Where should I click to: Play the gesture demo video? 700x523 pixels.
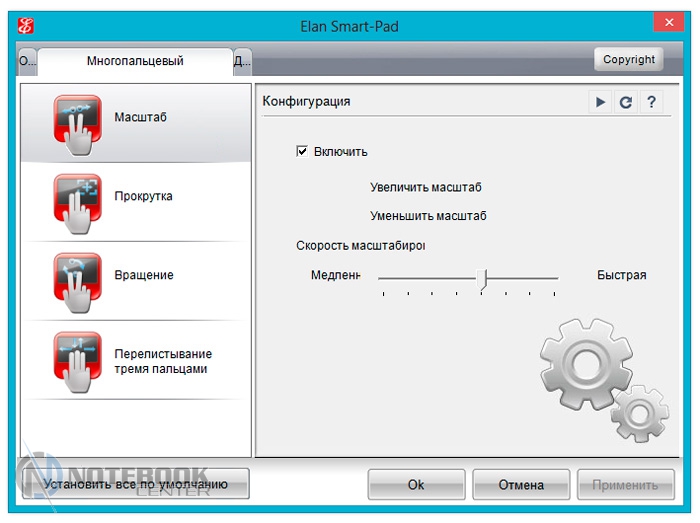(x=600, y=102)
